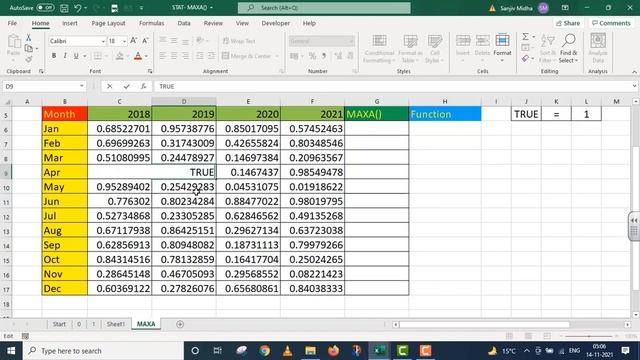Click the Share button
The height and width of the screenshot is (360, 640).
[x=568, y=23]
